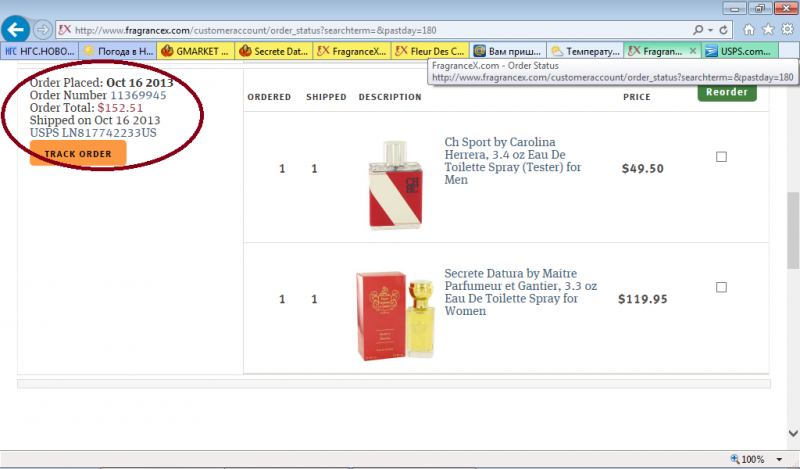
Task: Tick the Ch Sport reorder checkbox
Action: 721,157
